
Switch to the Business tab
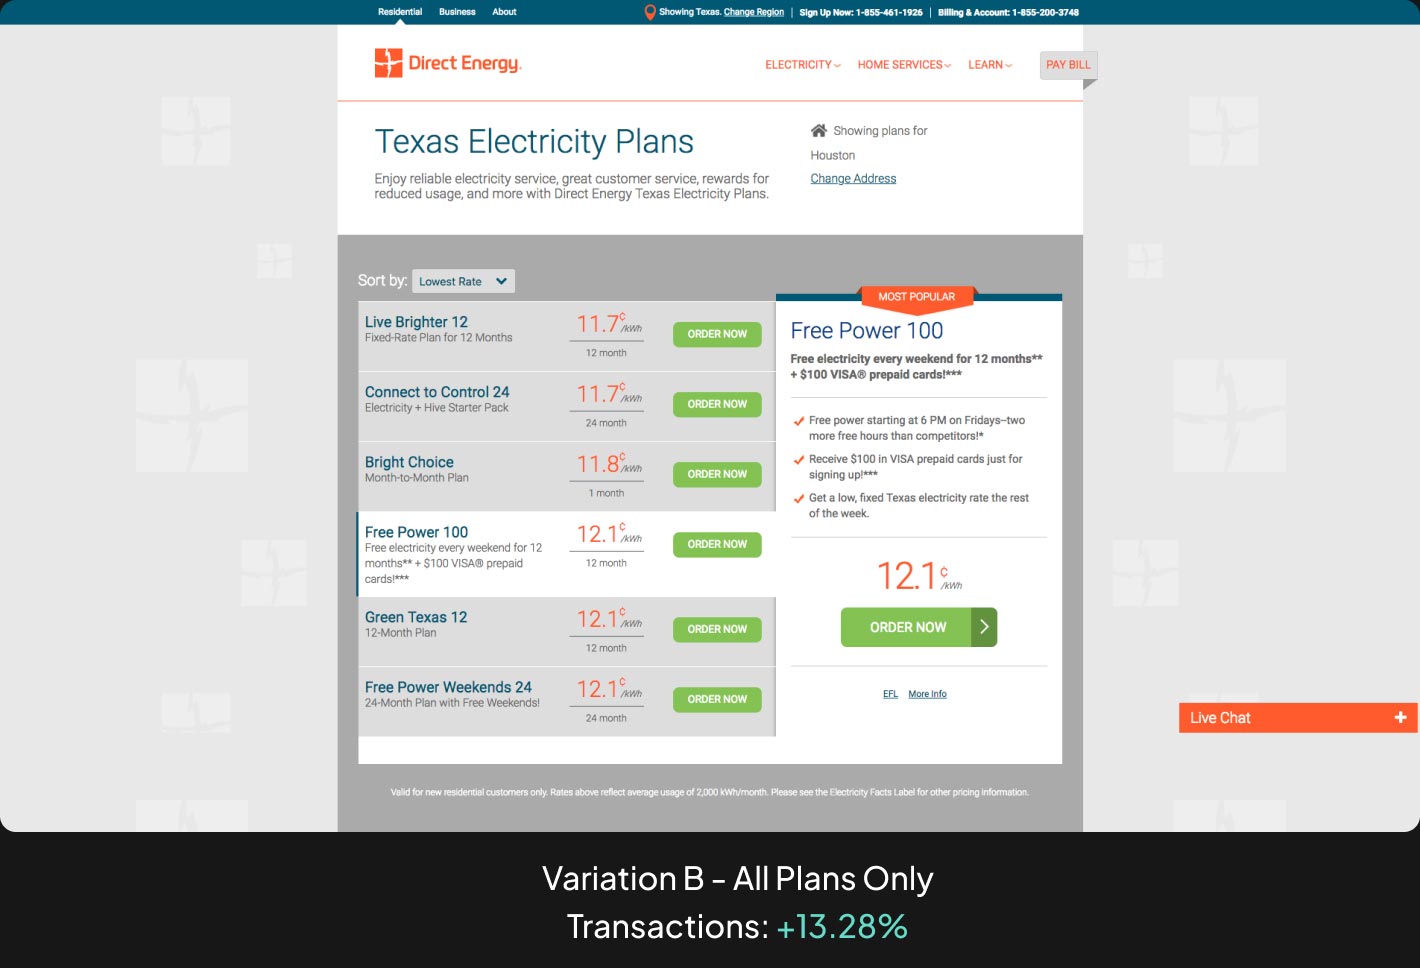(457, 12)
